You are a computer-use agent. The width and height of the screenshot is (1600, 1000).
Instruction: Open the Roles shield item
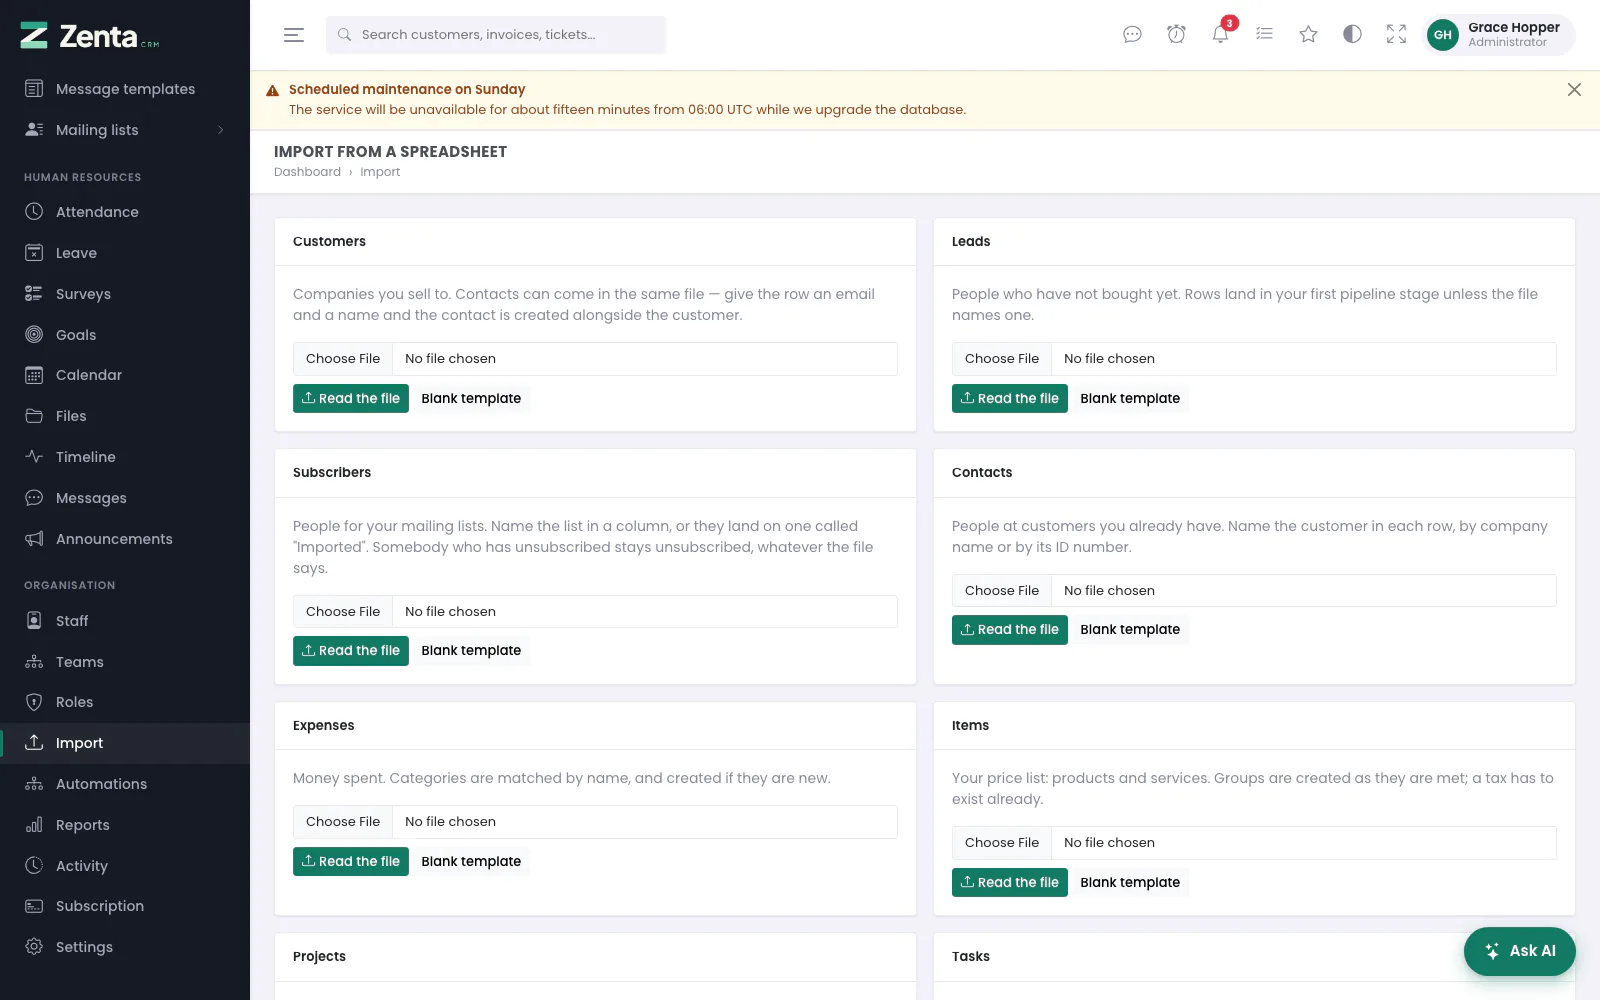click(125, 702)
